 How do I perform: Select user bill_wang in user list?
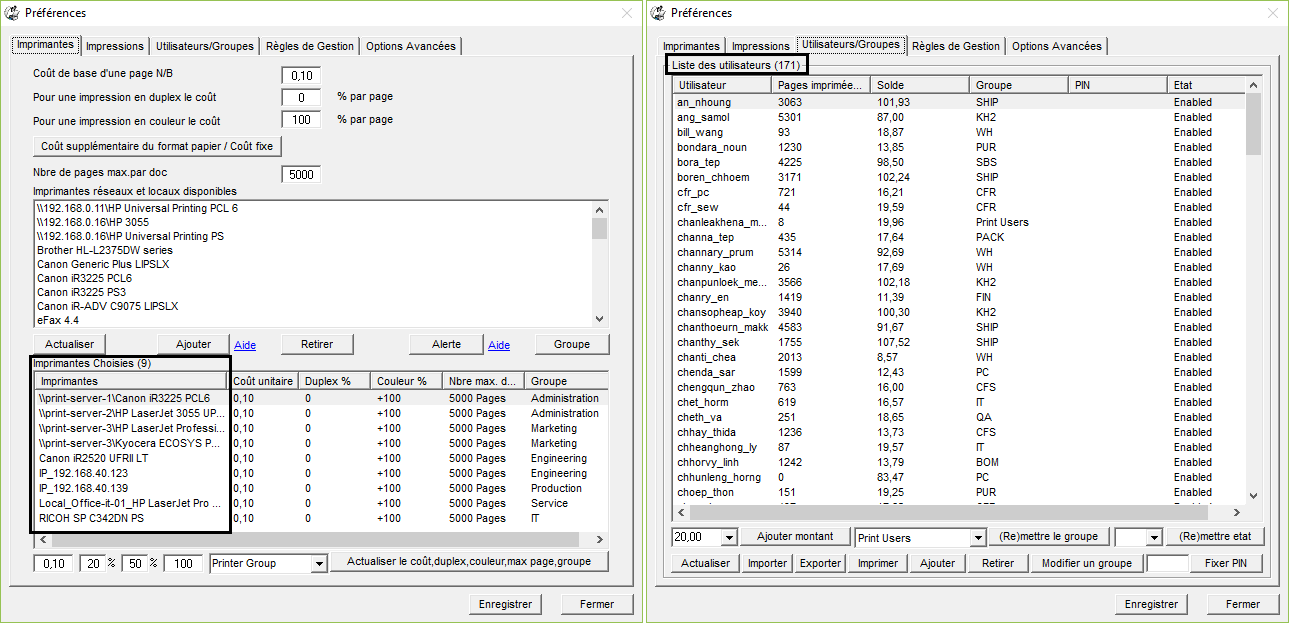(959, 132)
